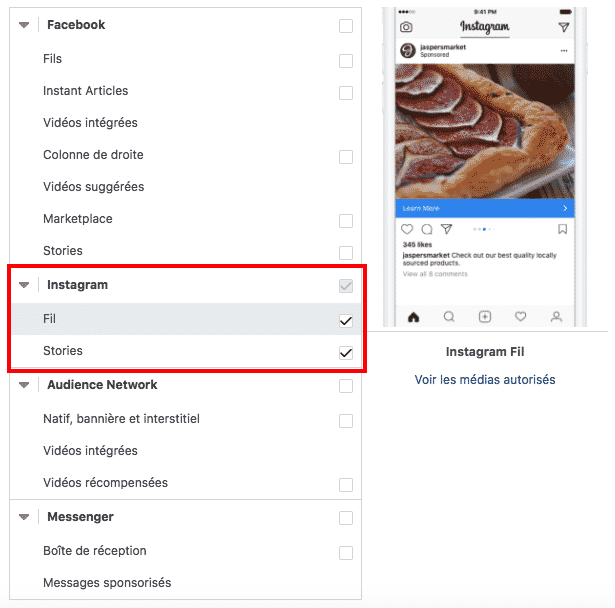This screenshot has height=608, width=615.
Task: Click the search magnifier in Instagram bottom bar
Action: point(449,317)
